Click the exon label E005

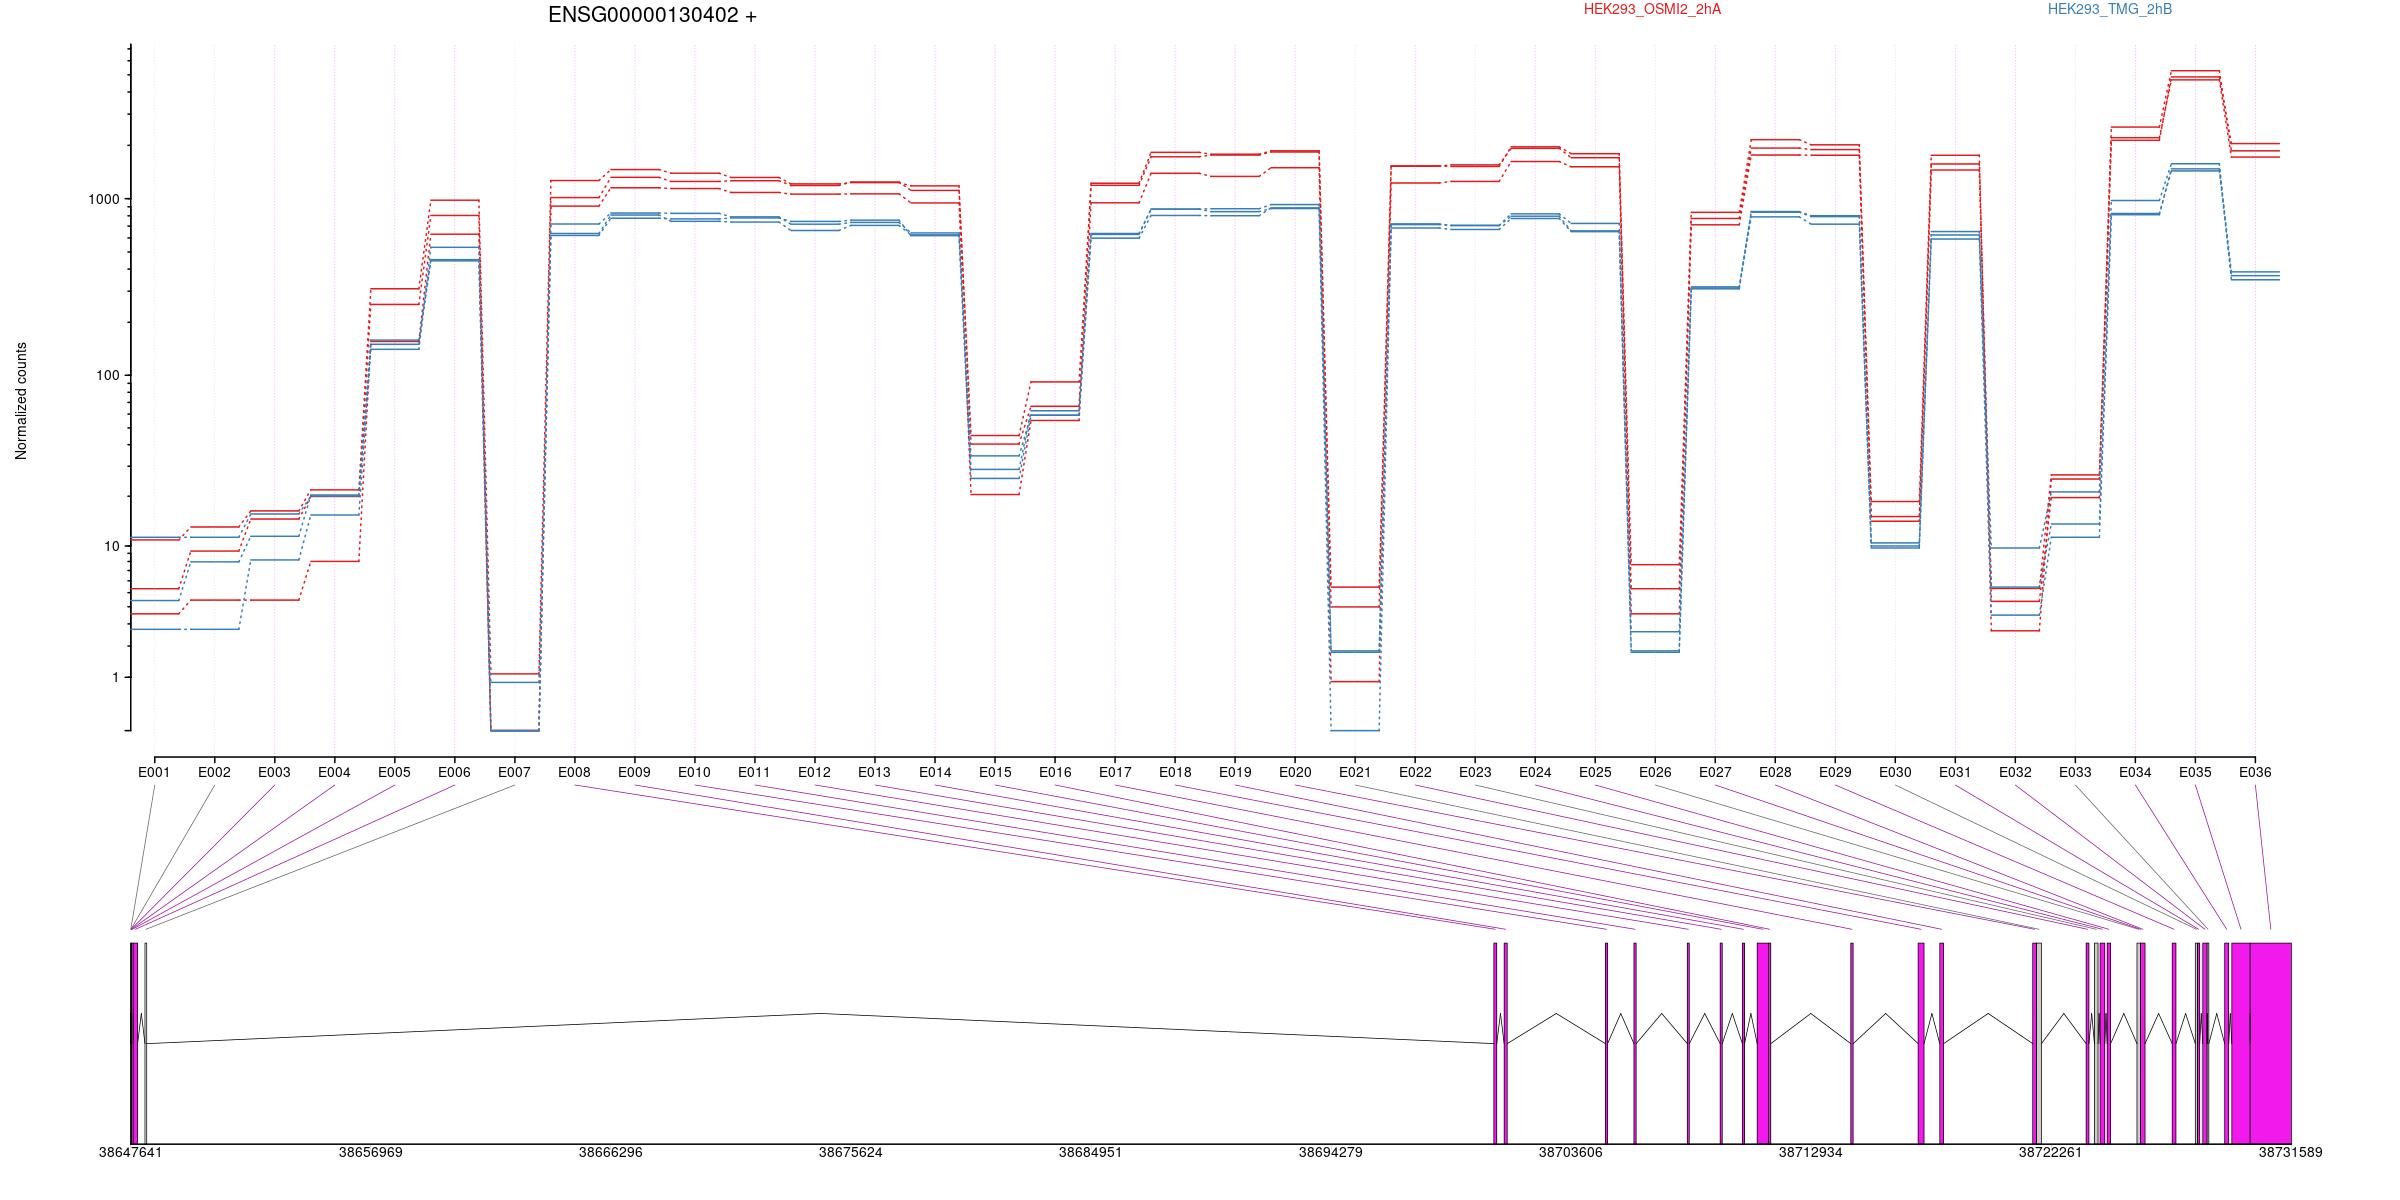point(394,772)
